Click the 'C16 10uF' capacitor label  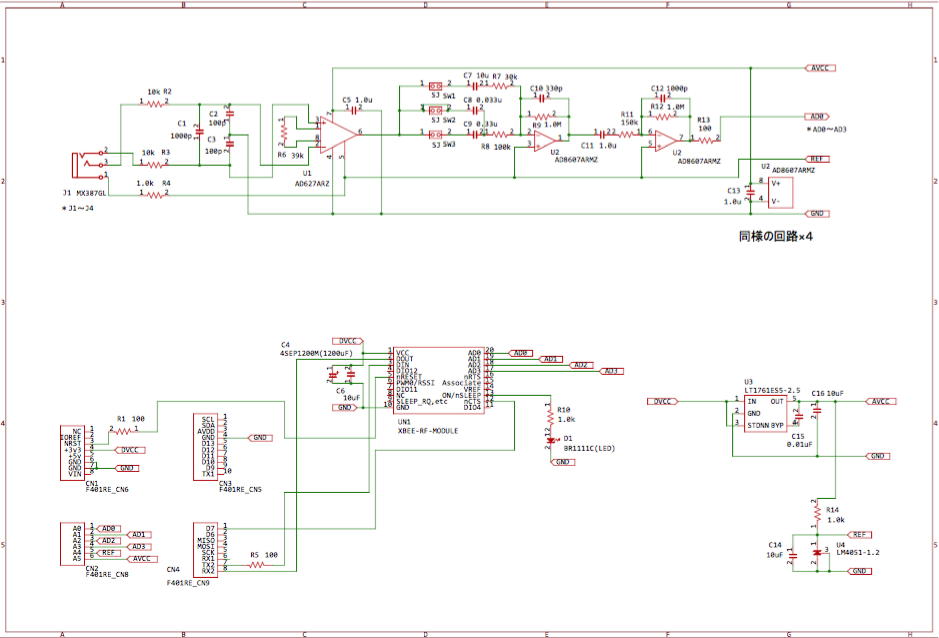(828, 394)
